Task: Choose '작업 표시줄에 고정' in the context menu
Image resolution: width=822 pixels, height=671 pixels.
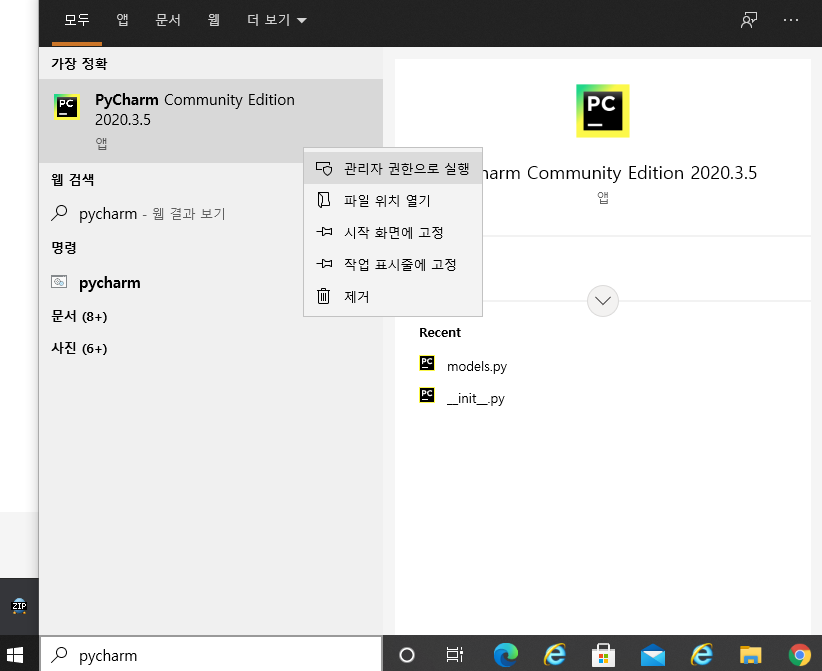Action: pyautogui.click(x=393, y=265)
